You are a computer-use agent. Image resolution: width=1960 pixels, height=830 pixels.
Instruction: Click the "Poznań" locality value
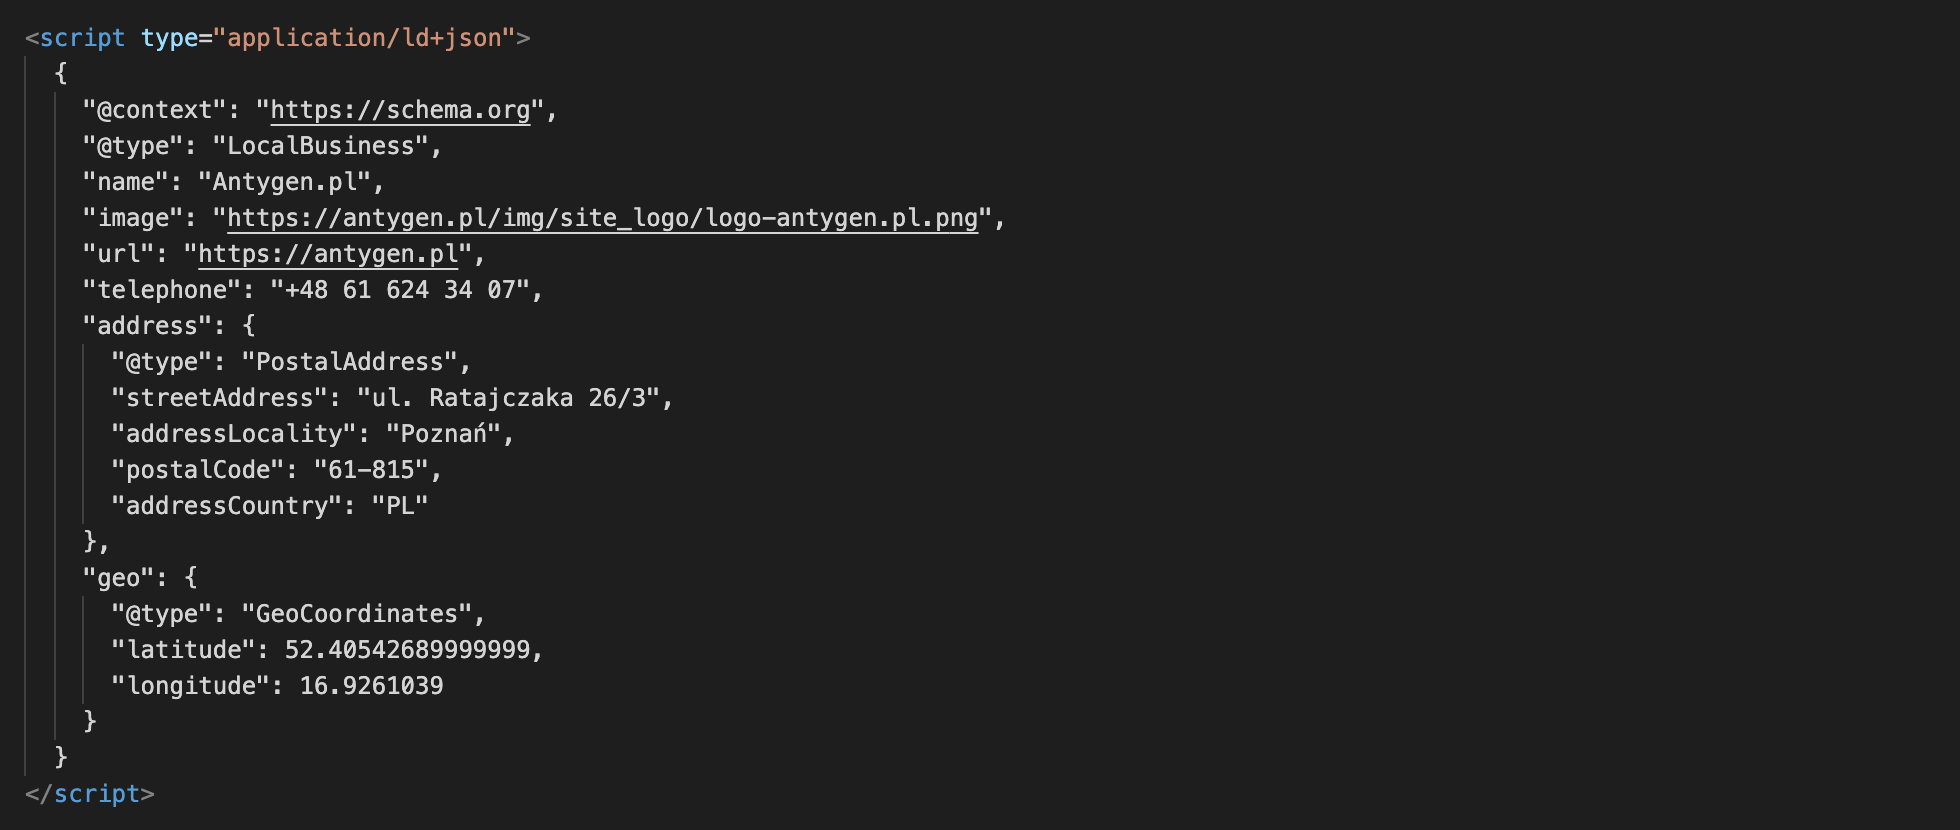click(443, 434)
